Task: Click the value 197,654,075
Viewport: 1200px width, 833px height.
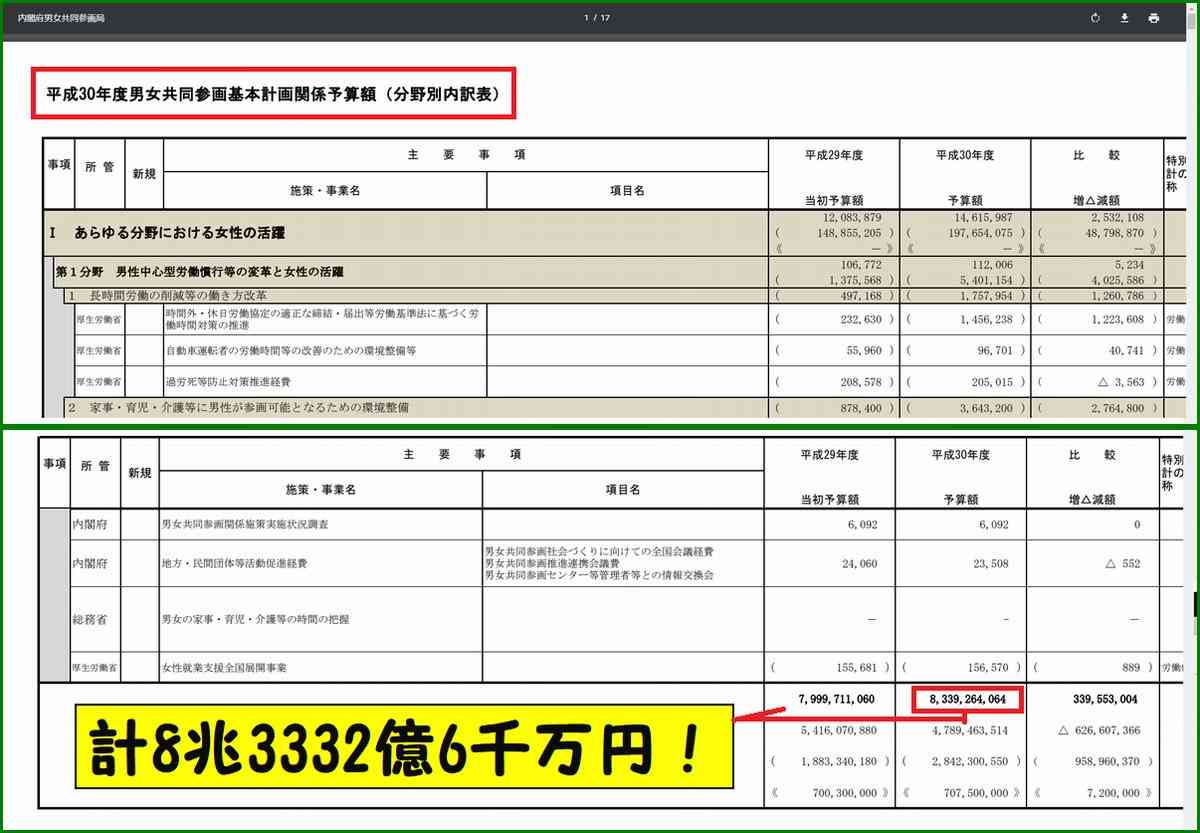Action: pyautogui.click(x=979, y=232)
